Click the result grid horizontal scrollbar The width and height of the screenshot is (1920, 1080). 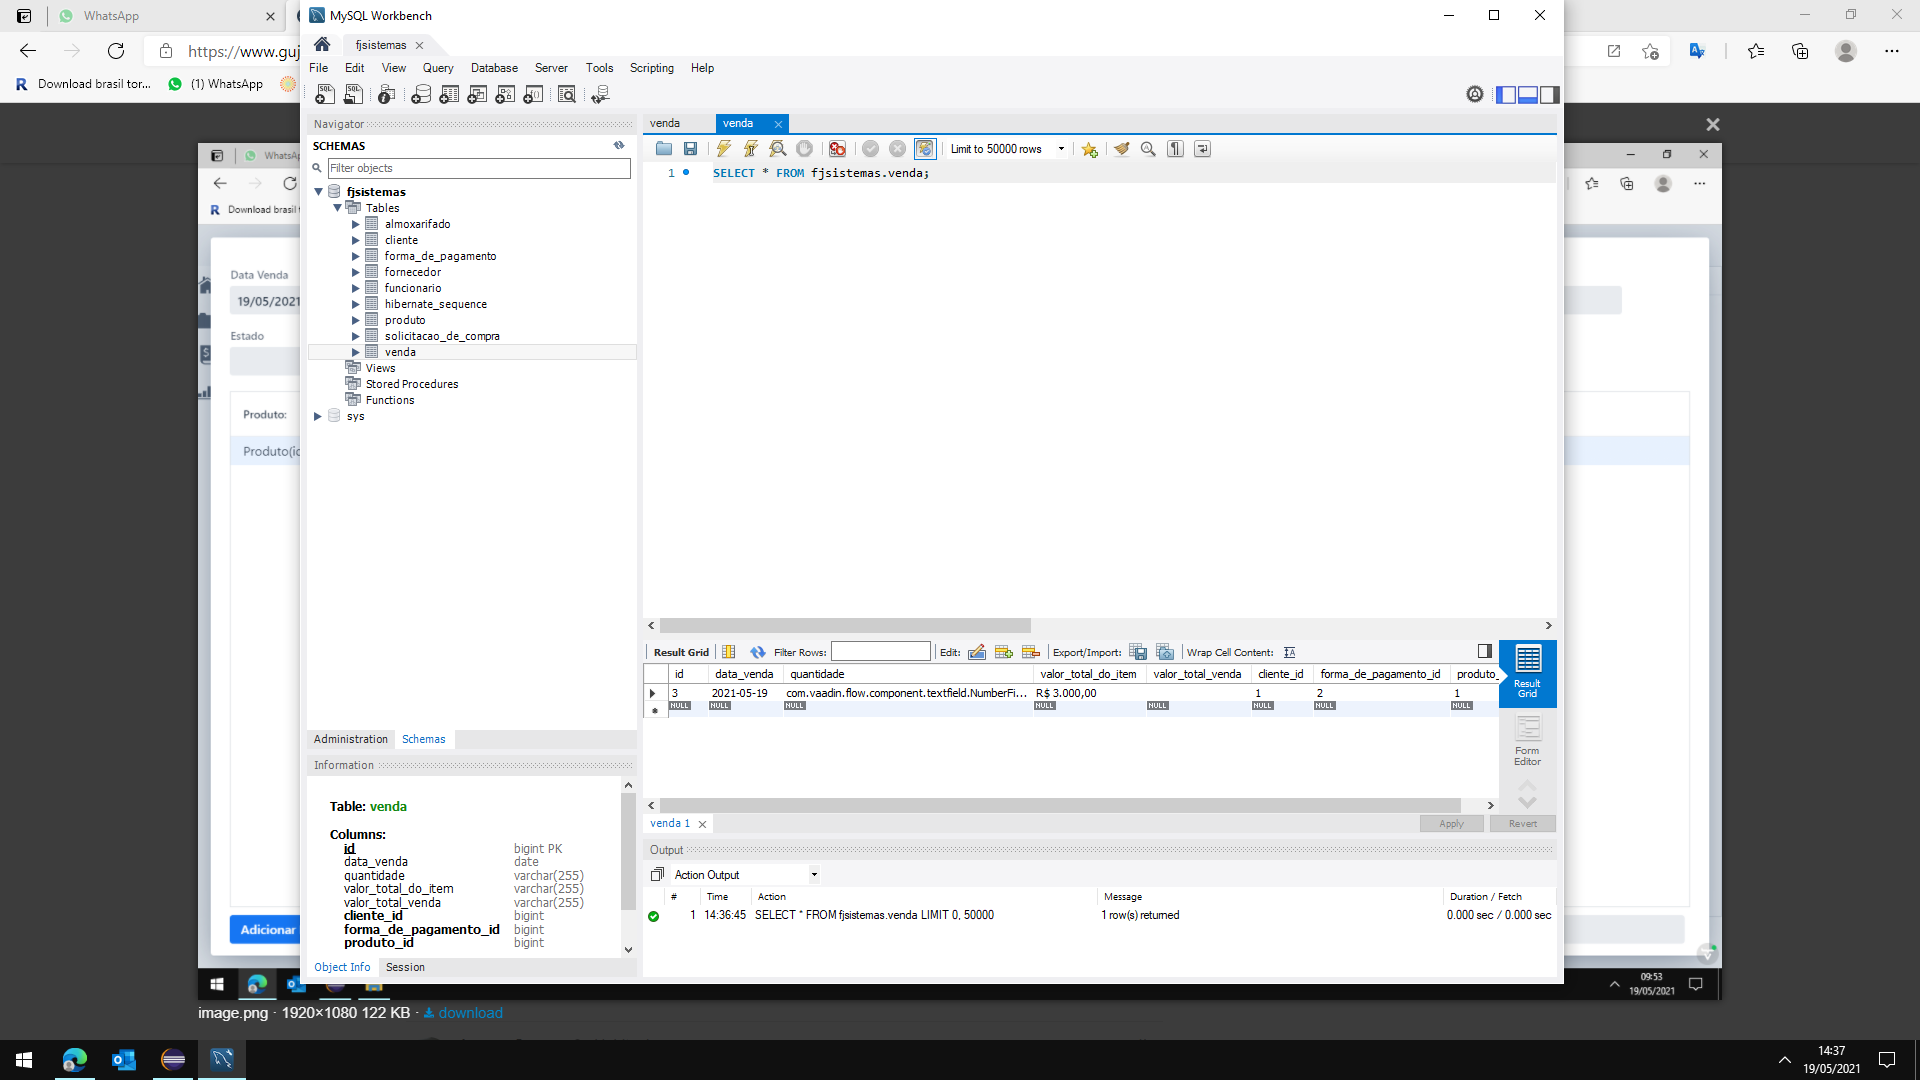1060,805
